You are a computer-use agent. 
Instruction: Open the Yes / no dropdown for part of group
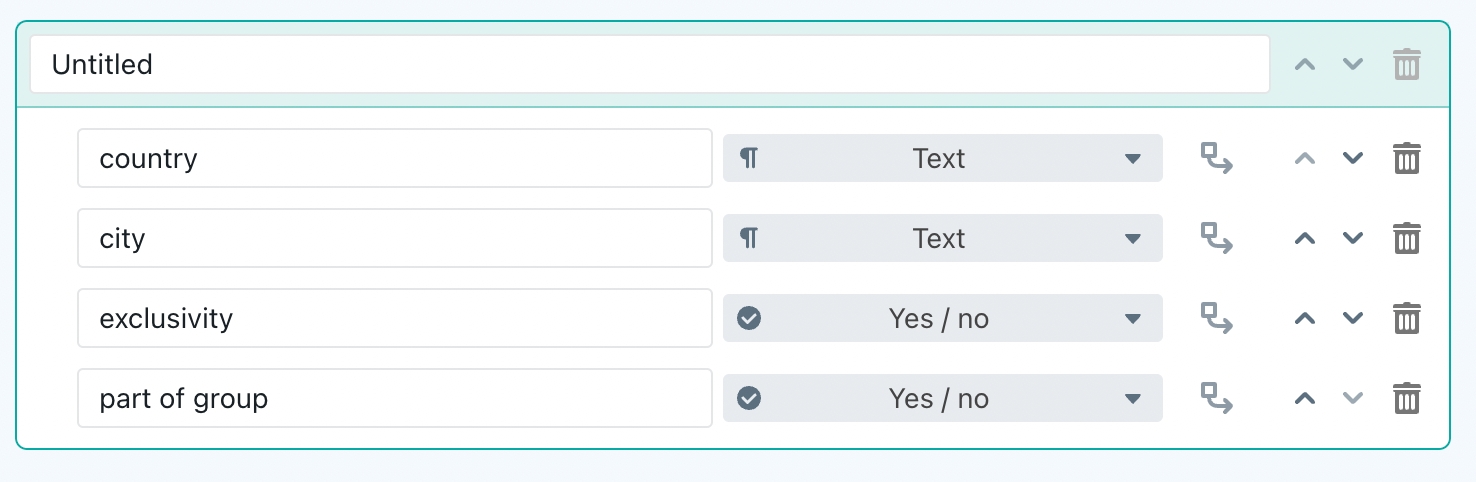tap(943, 398)
